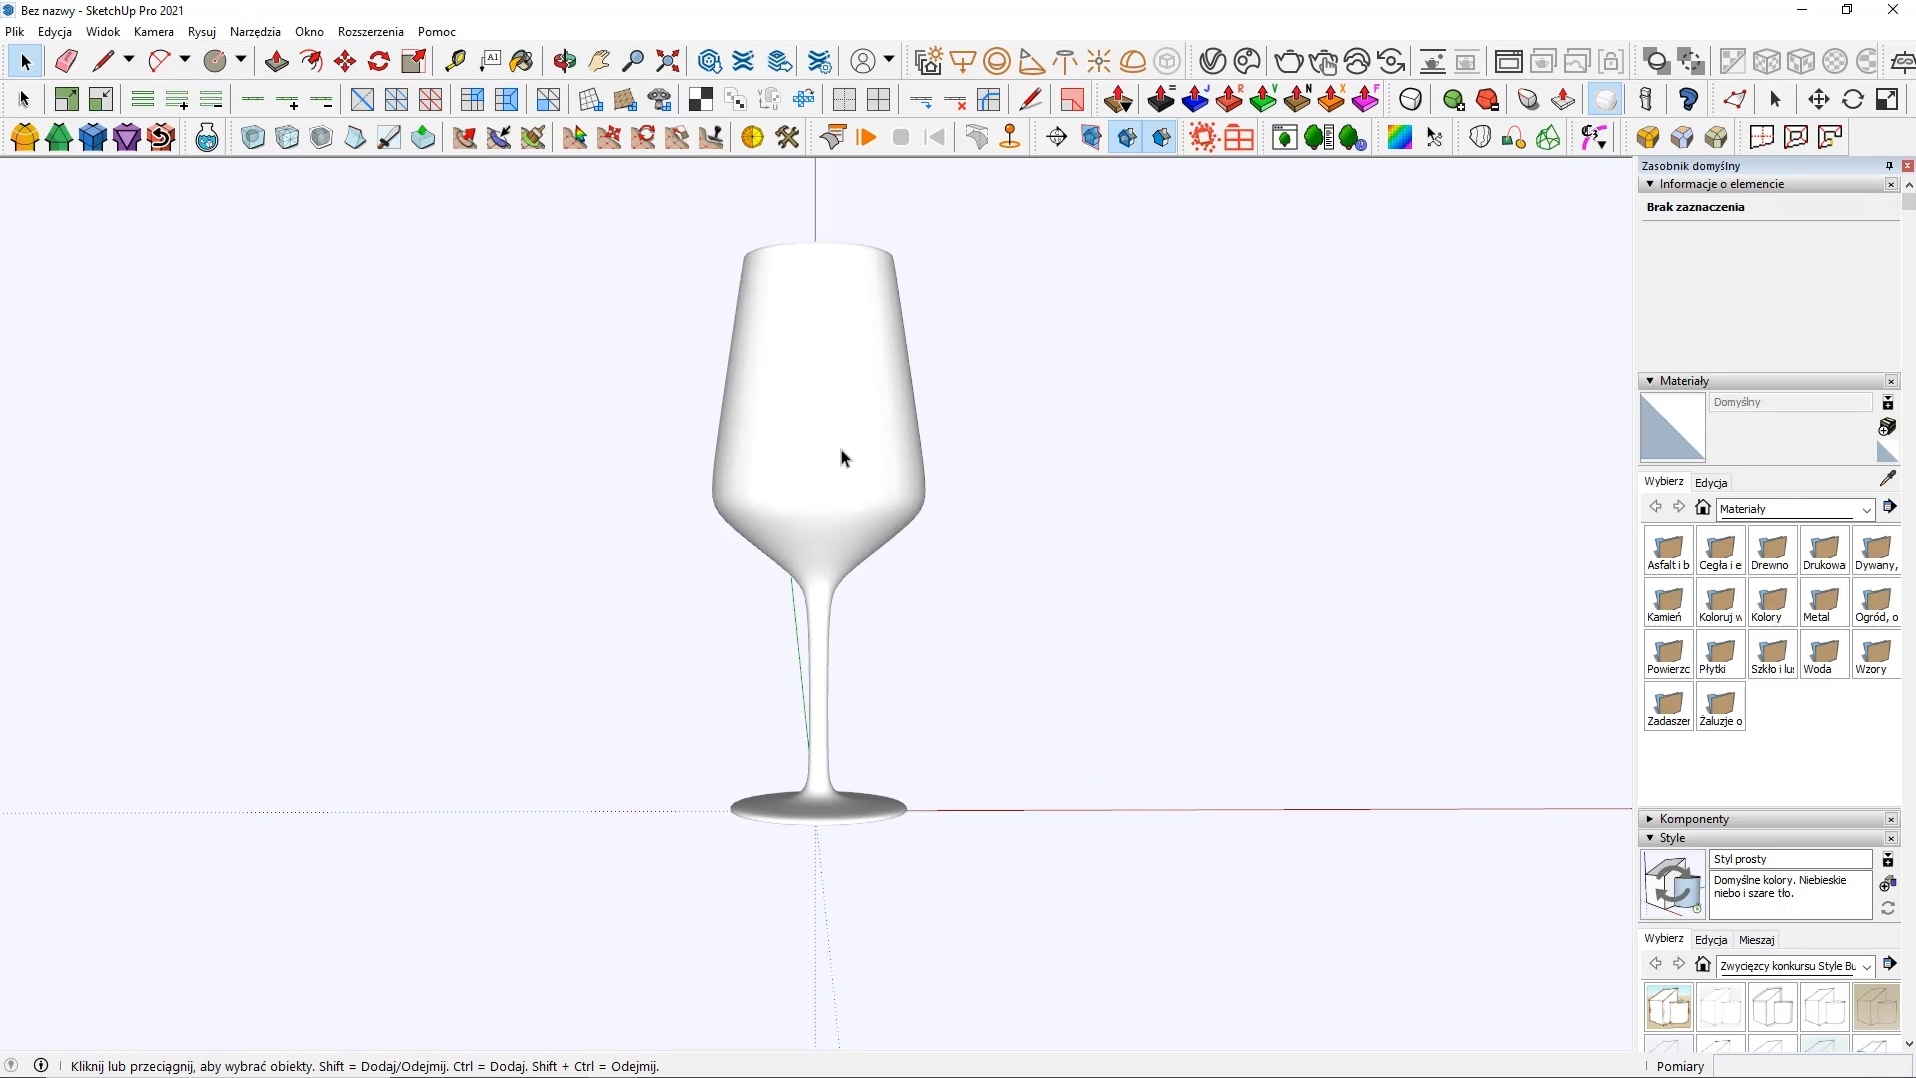Viewport: 1916px width, 1078px height.
Task: Pick the Tape Measure tool
Action: [x=456, y=62]
